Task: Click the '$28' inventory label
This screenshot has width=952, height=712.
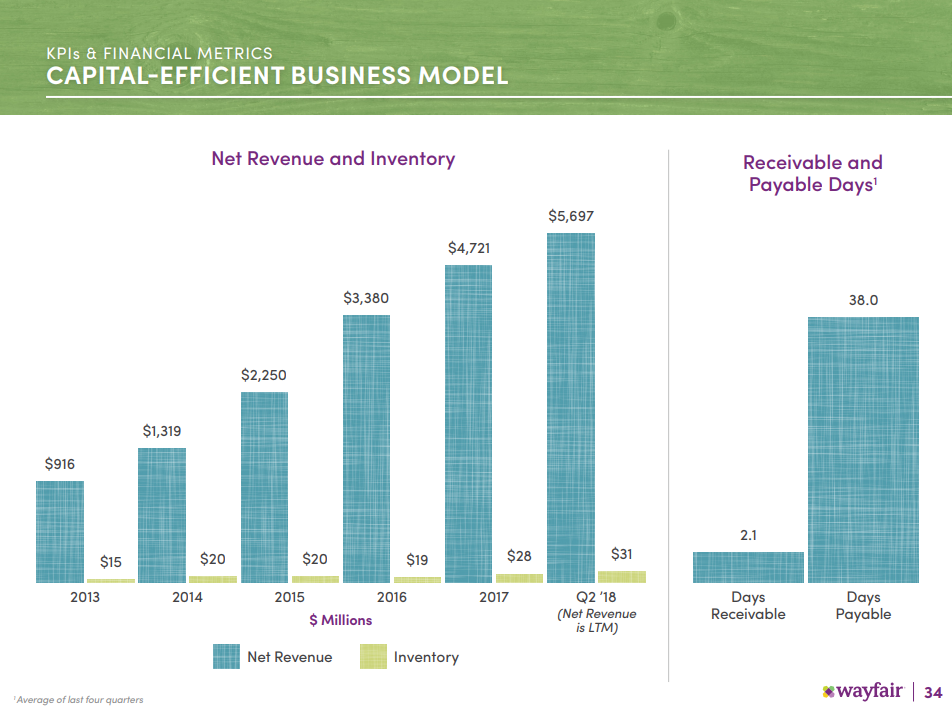Action: click(x=519, y=556)
